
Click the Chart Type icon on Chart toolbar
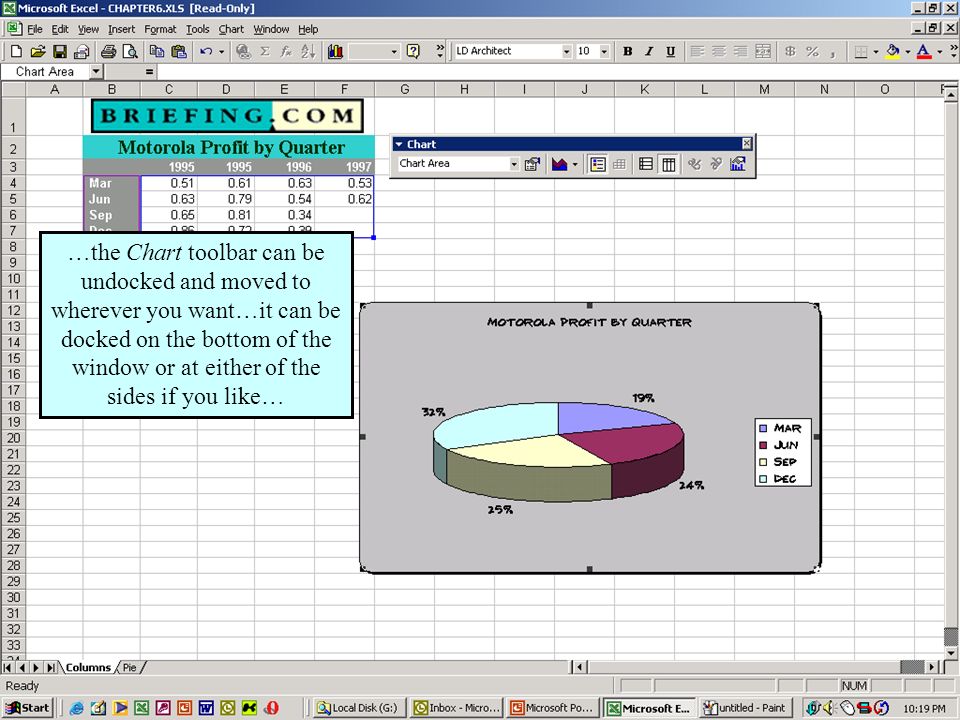[559, 164]
